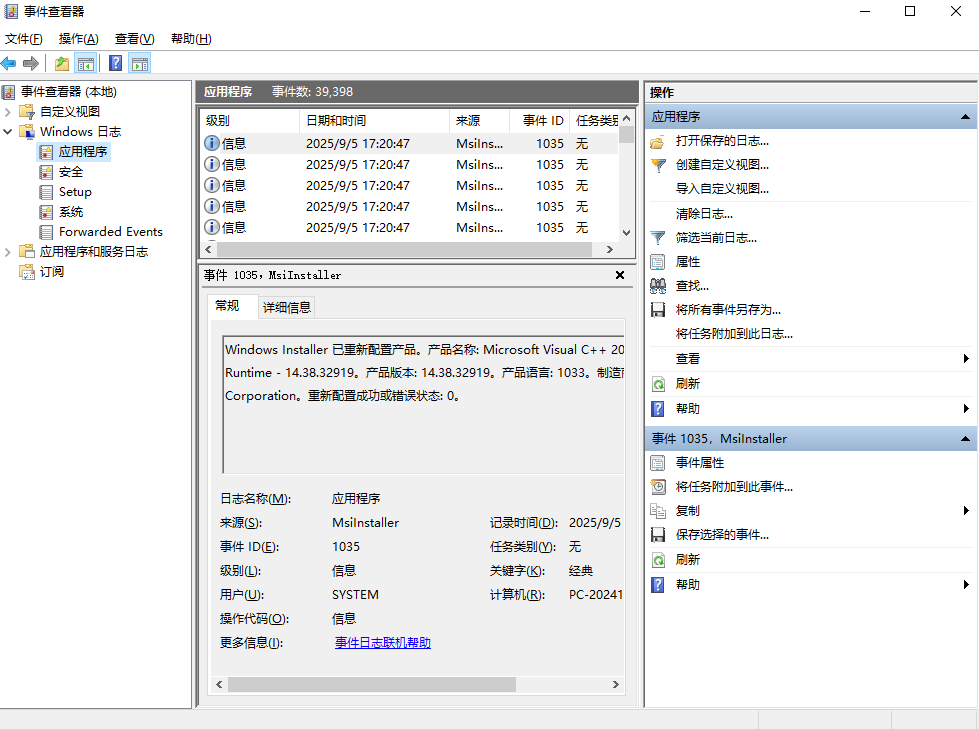This screenshot has width=979, height=729.
Task: Expand the 自定义视图 tree node
Action: pos(7,112)
